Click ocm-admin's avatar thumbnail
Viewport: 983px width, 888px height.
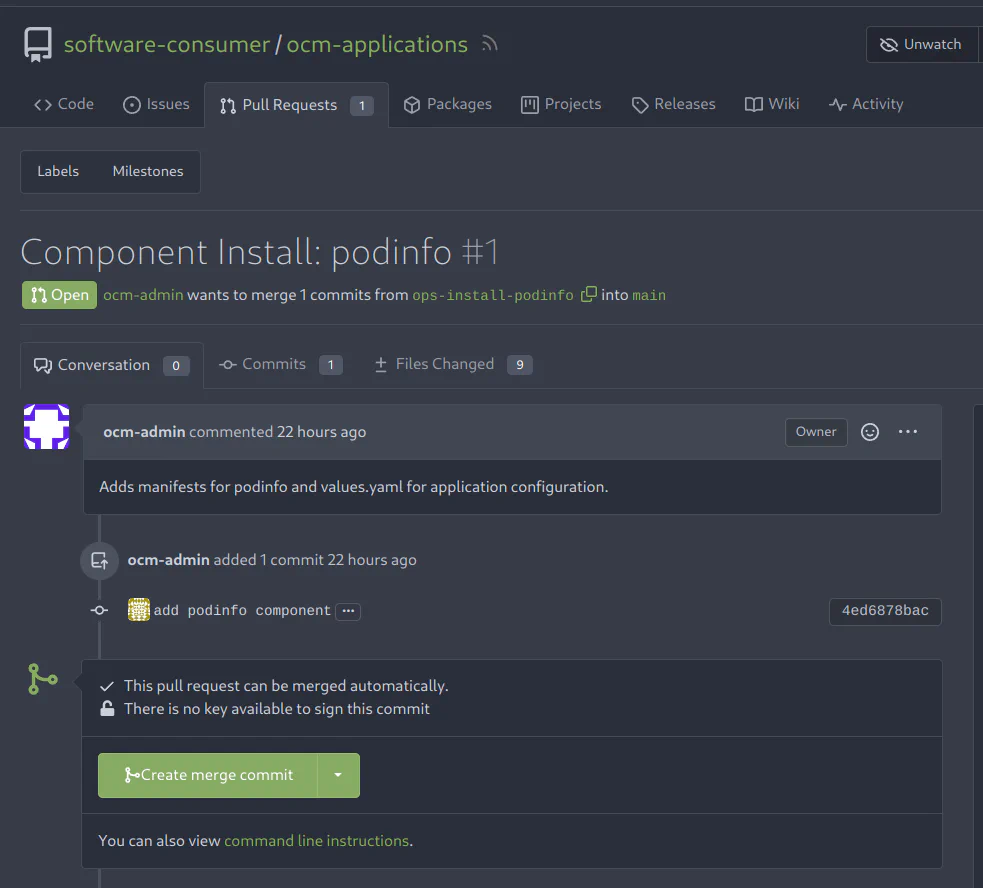click(46, 425)
